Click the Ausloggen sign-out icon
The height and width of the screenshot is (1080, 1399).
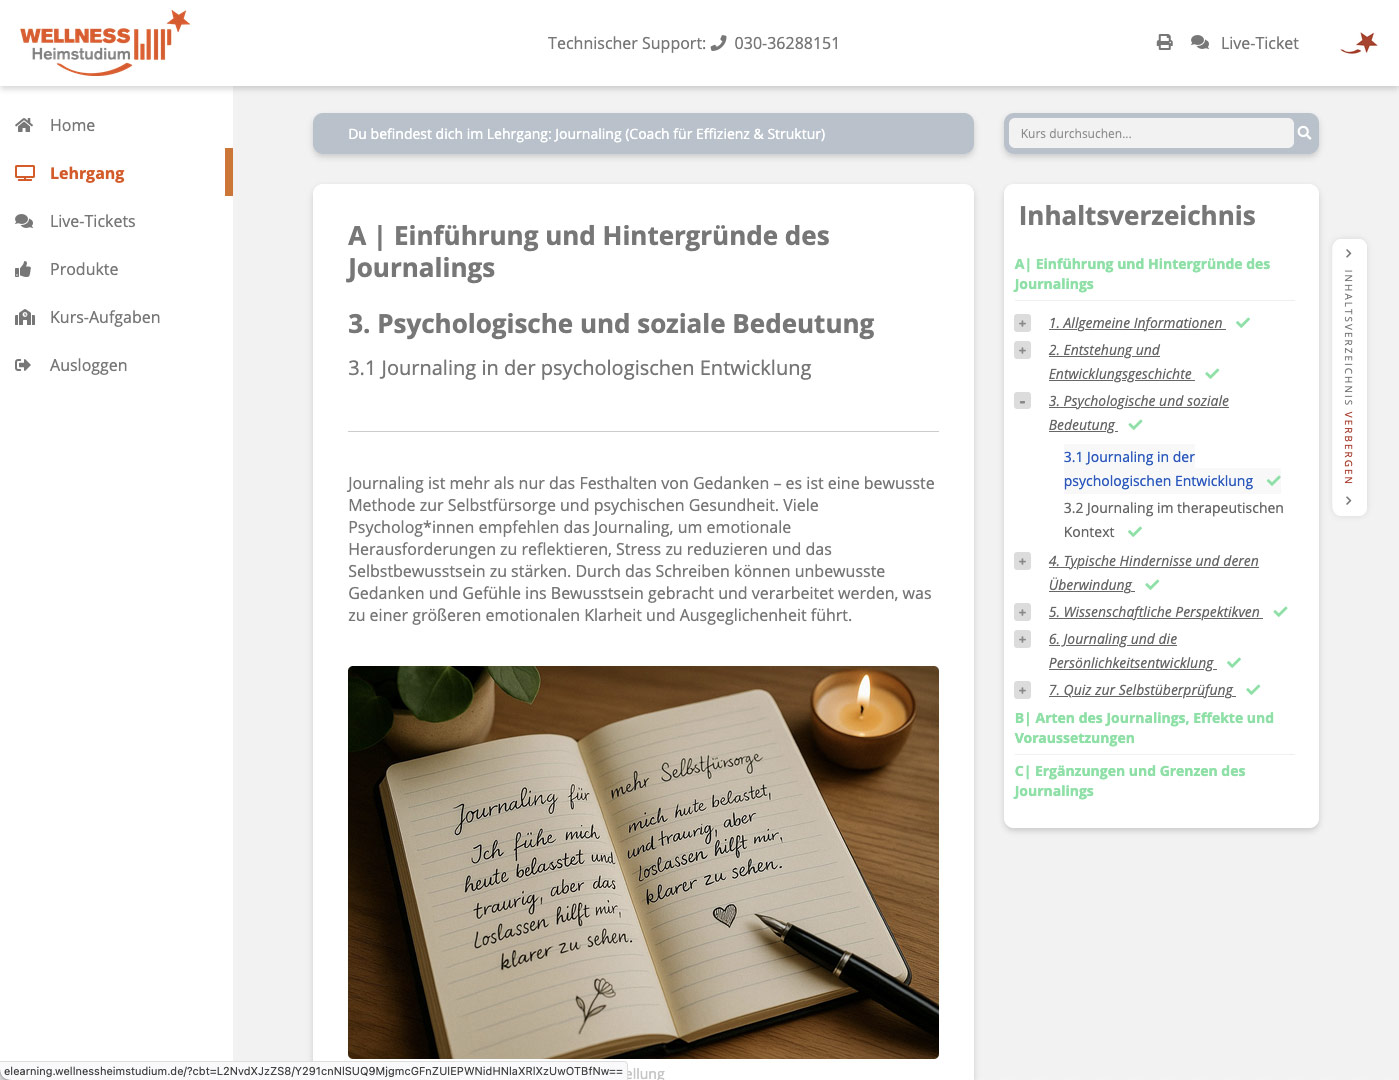point(24,365)
